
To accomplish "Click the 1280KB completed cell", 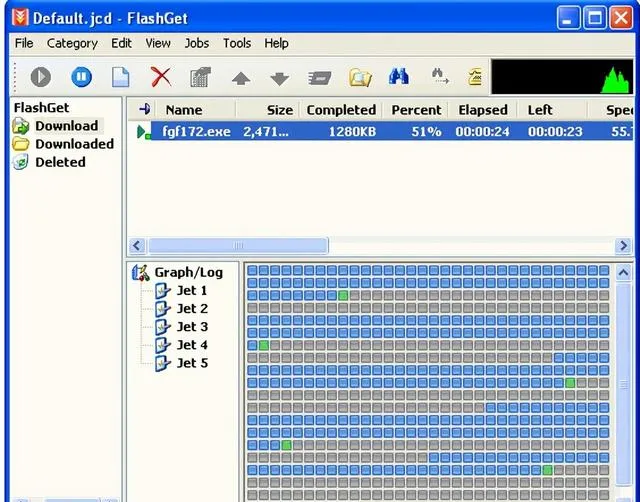I will (352, 131).
